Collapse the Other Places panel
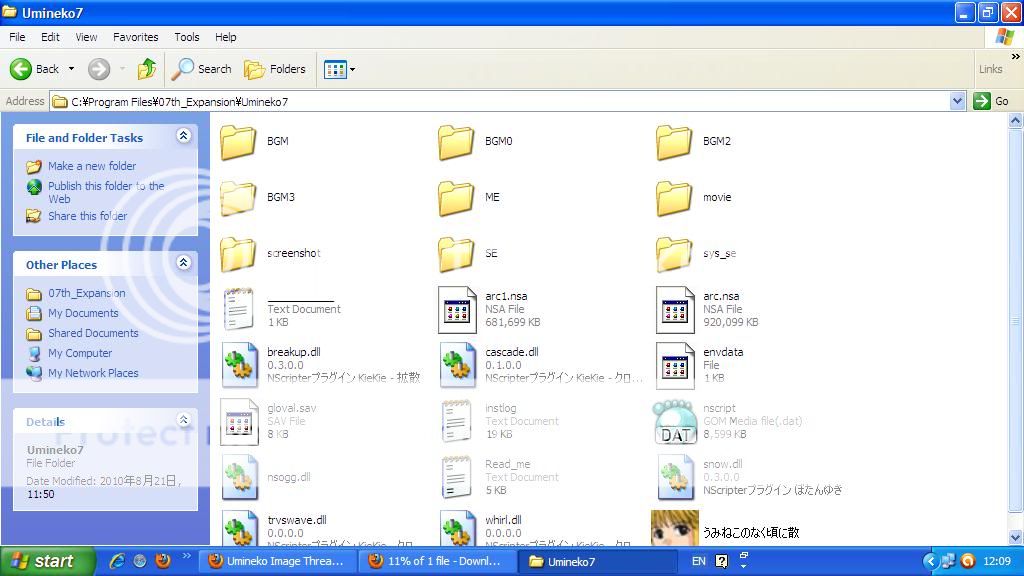Screen dimensions: 1024x576 184,263
